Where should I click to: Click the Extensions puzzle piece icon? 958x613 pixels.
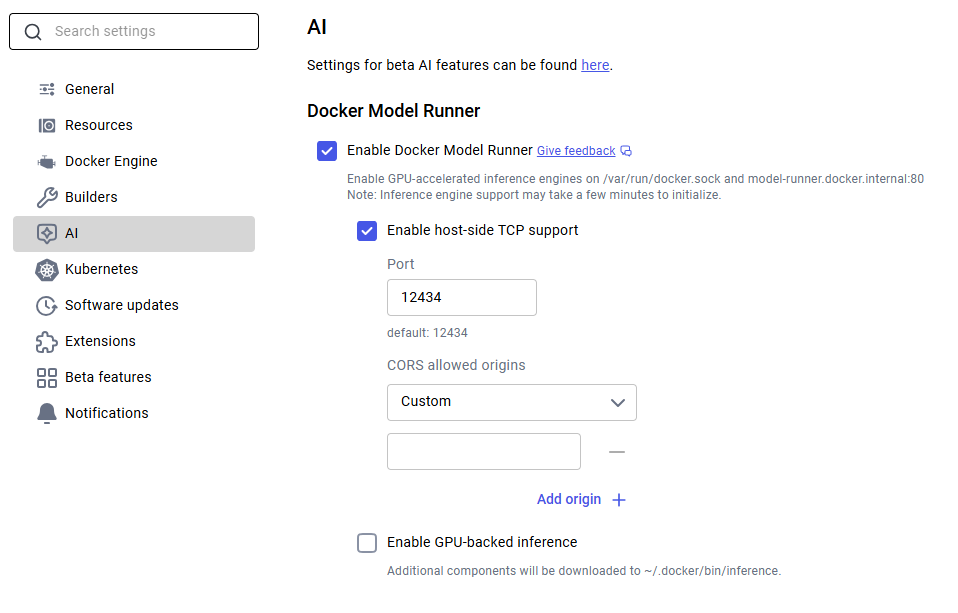(x=47, y=341)
